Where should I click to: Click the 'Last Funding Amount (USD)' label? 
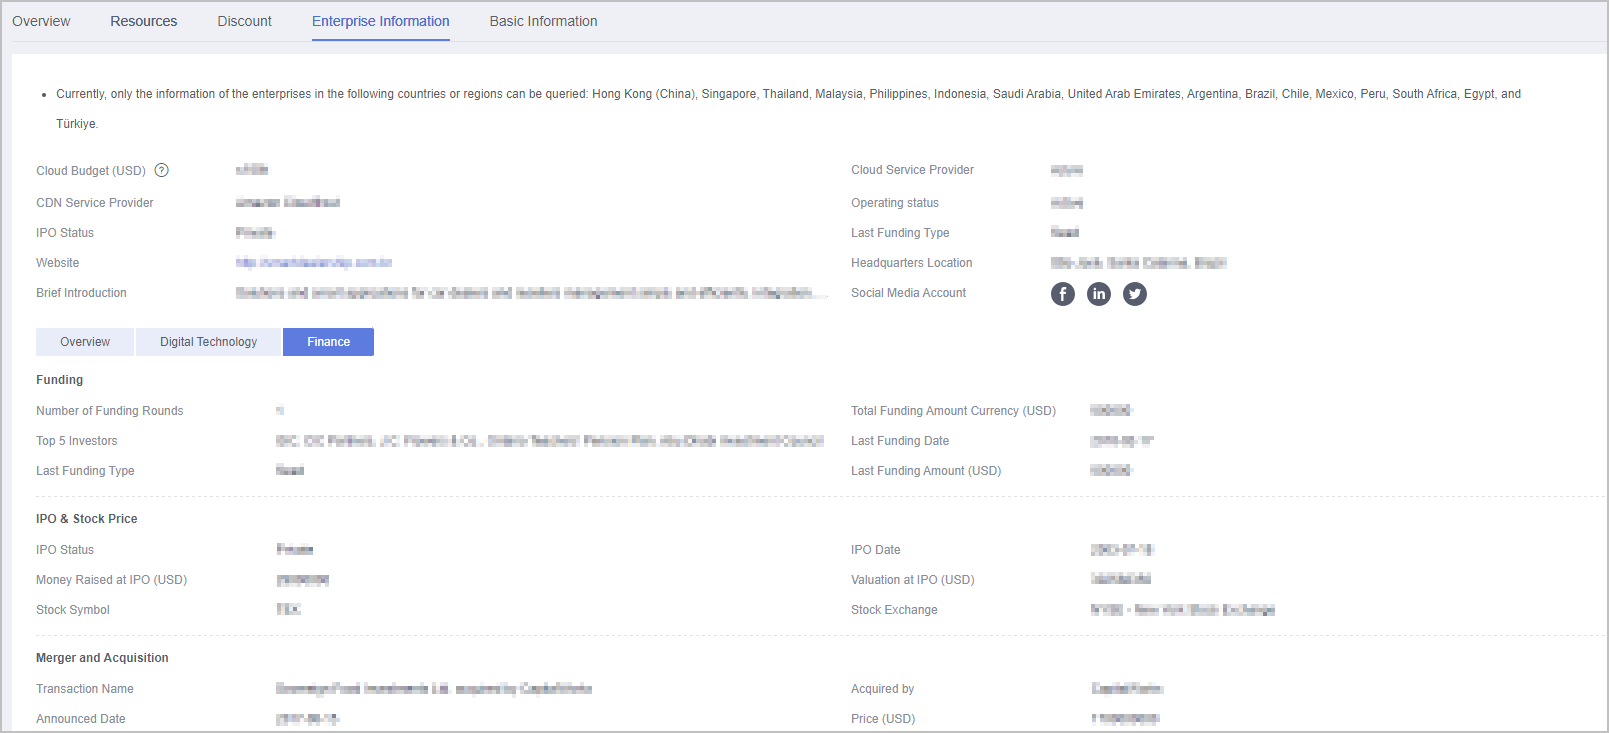point(926,471)
